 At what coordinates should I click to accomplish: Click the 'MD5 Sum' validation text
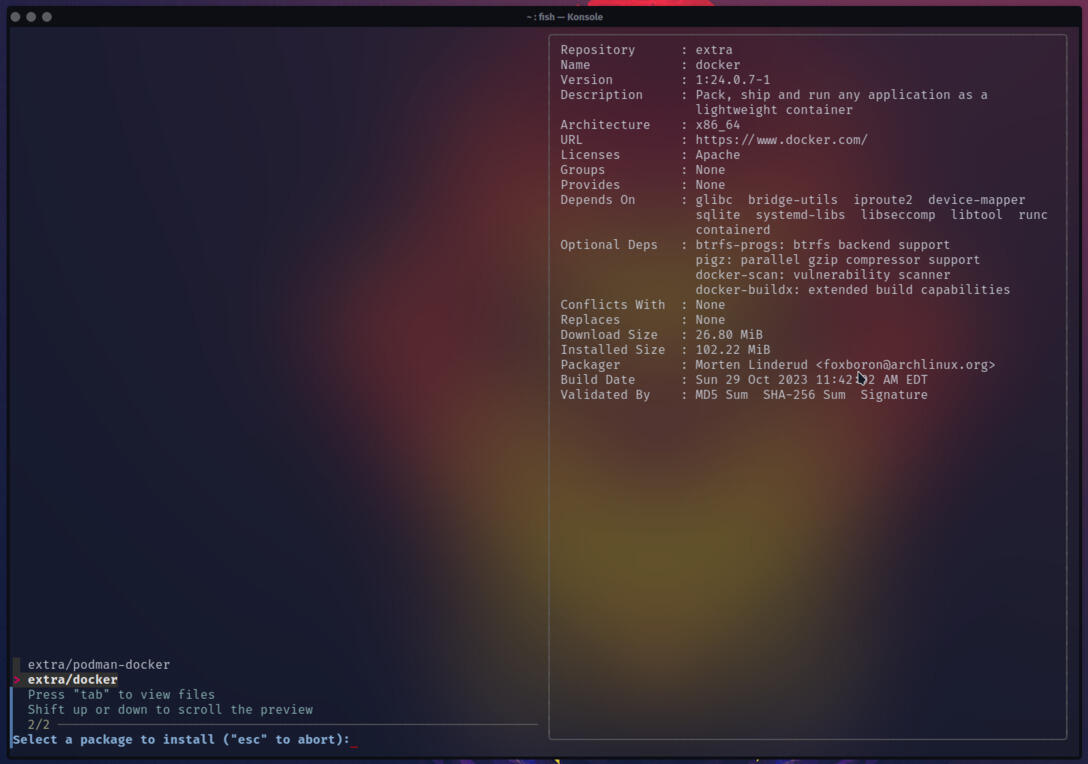[x=722, y=395]
